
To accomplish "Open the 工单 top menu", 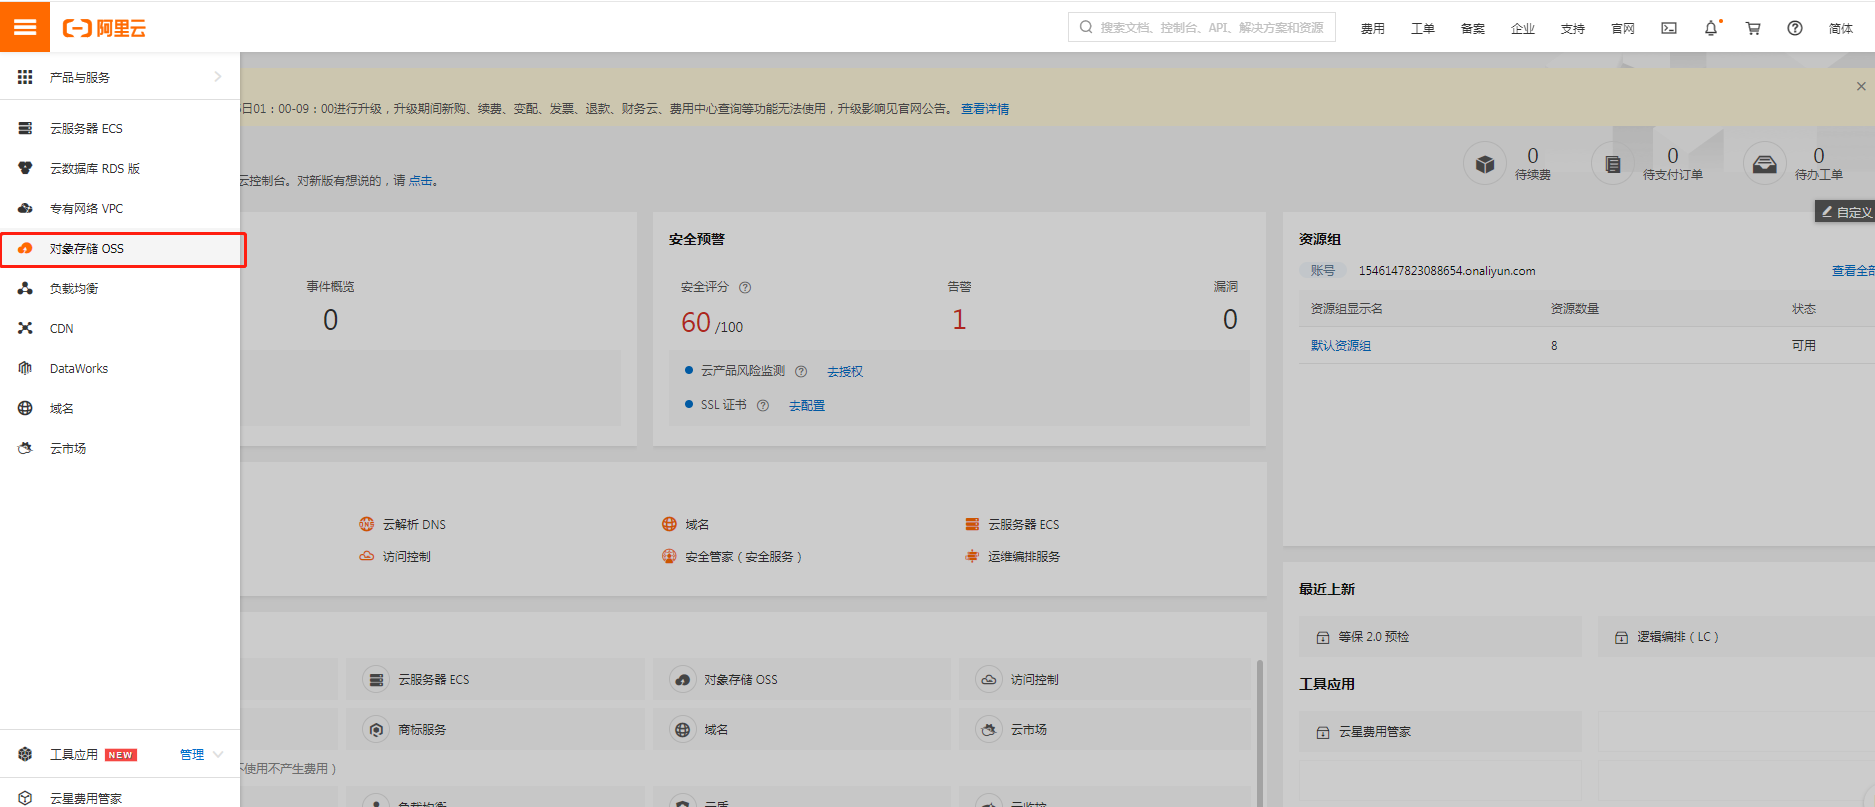I will click(x=1423, y=28).
